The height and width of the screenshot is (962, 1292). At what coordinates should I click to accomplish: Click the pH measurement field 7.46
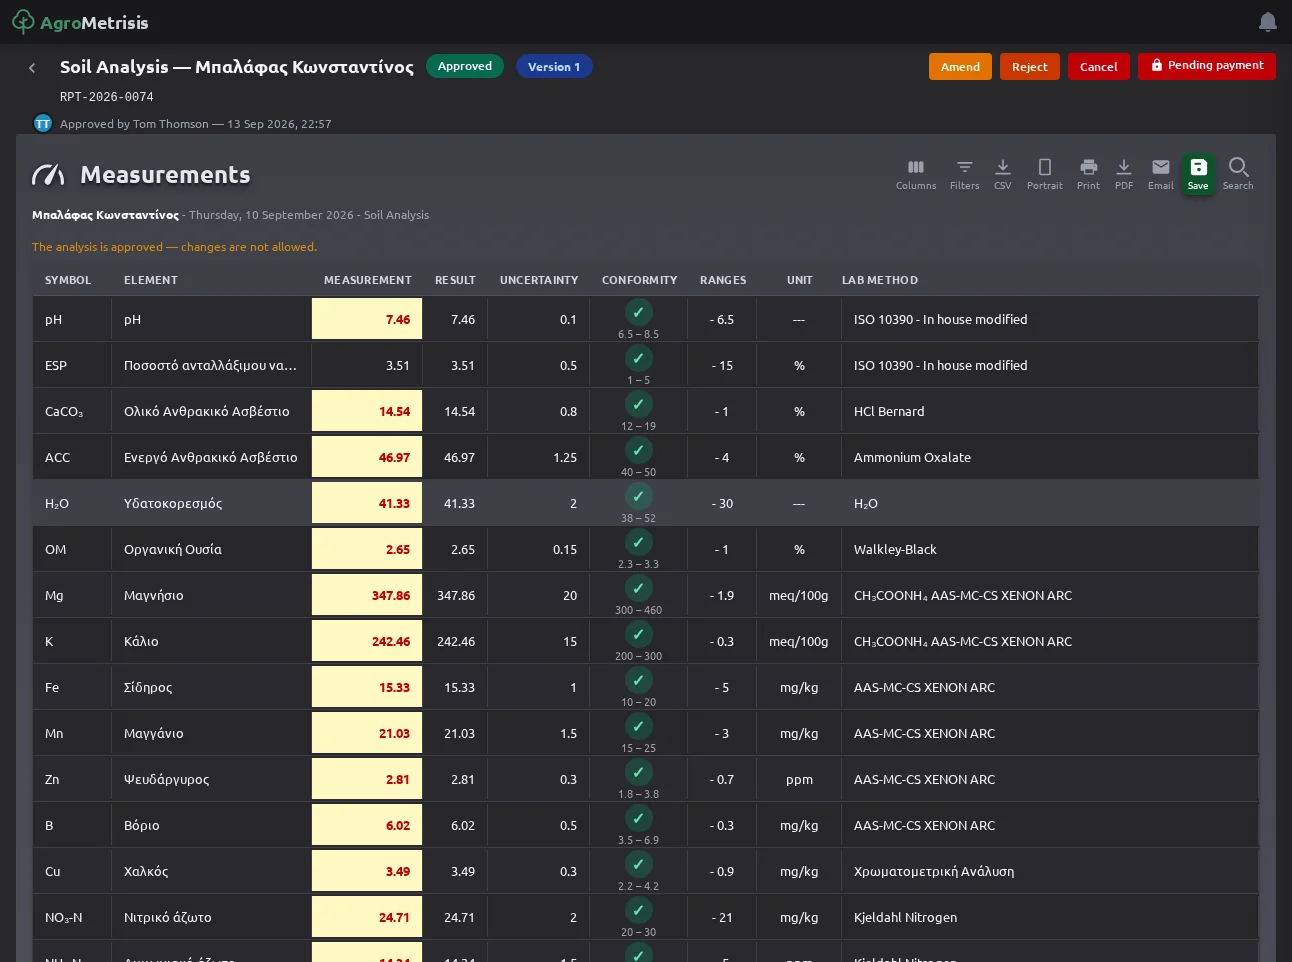tap(367, 319)
